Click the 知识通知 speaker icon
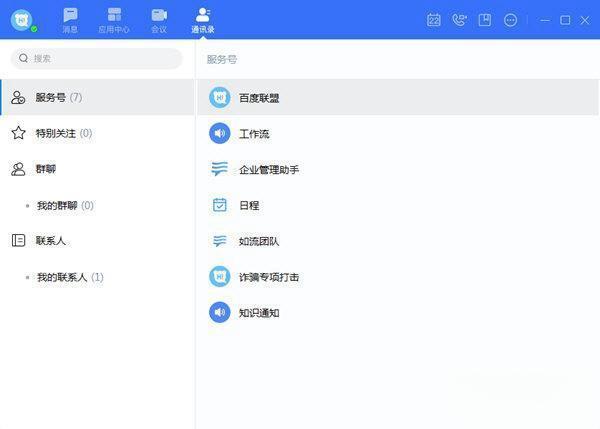This screenshot has height=429, width=600. tap(220, 312)
